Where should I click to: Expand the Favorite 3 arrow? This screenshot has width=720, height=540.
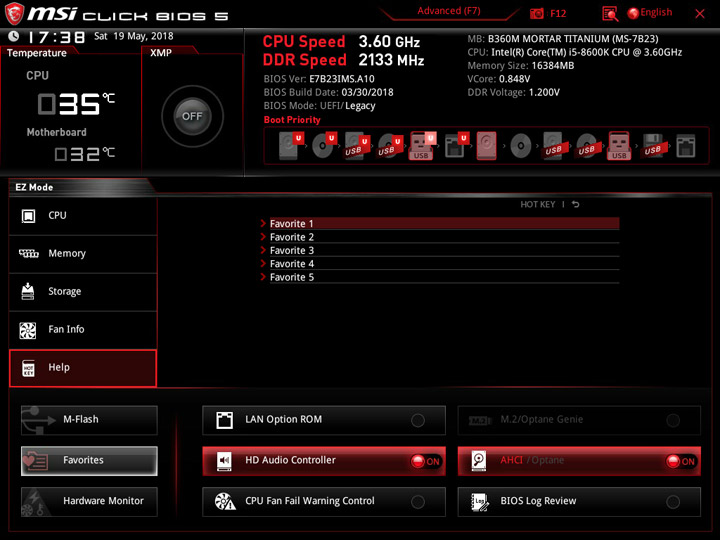pyautogui.click(x=263, y=250)
